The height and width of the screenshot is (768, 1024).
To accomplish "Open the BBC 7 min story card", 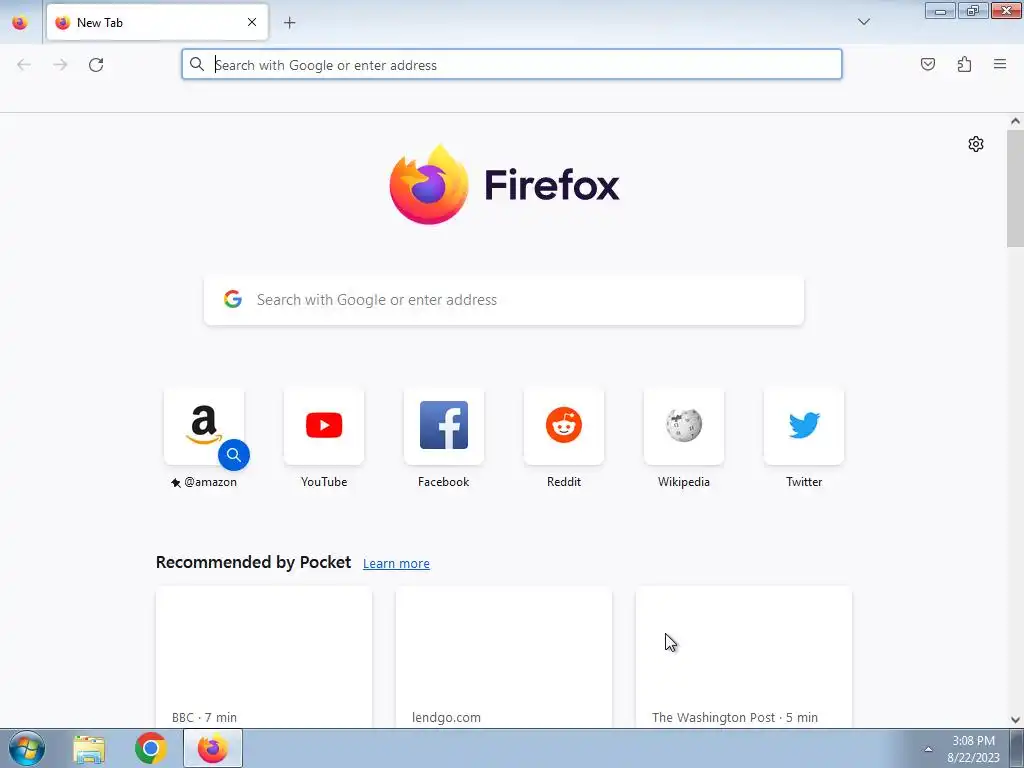I will tap(264, 657).
